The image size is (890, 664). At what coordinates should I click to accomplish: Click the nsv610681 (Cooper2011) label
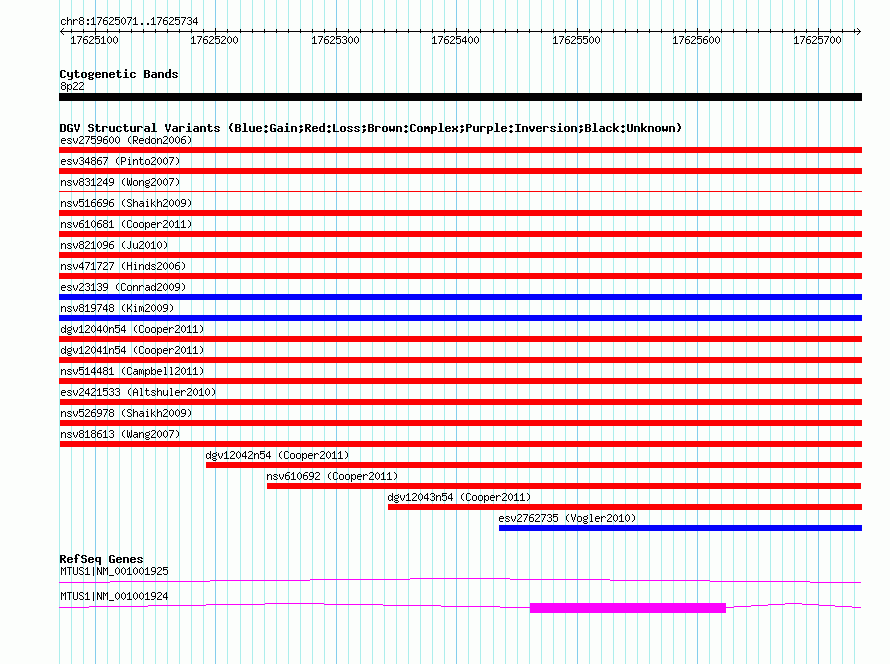[126, 224]
